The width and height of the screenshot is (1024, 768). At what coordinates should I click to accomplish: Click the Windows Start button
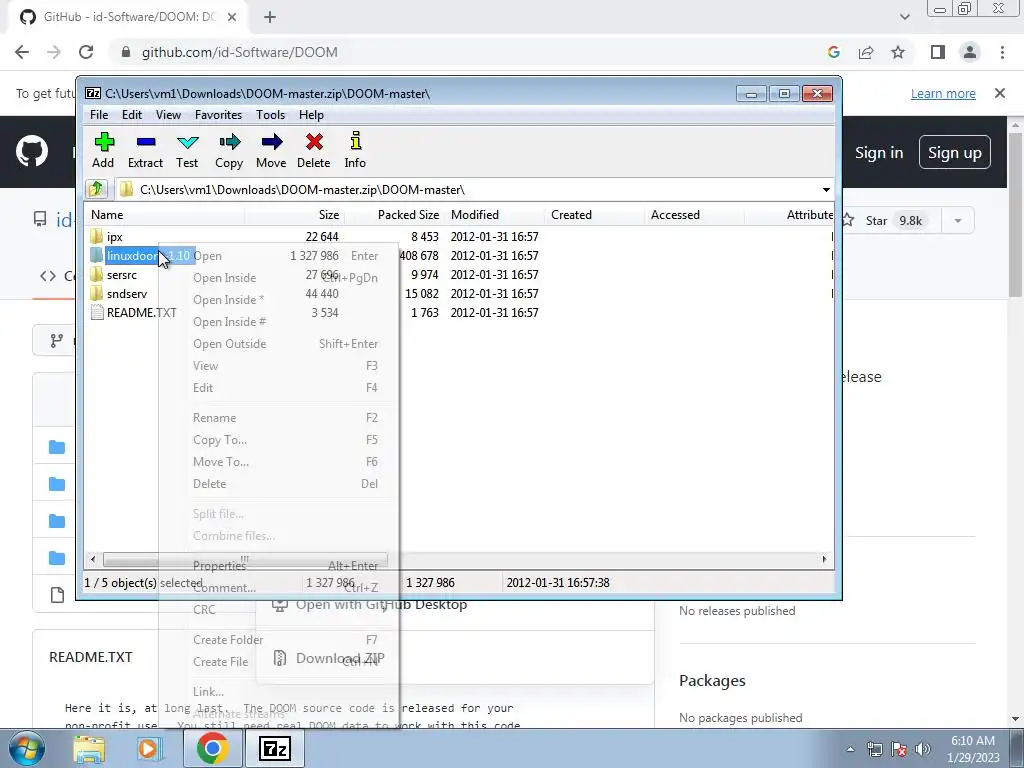(x=27, y=748)
